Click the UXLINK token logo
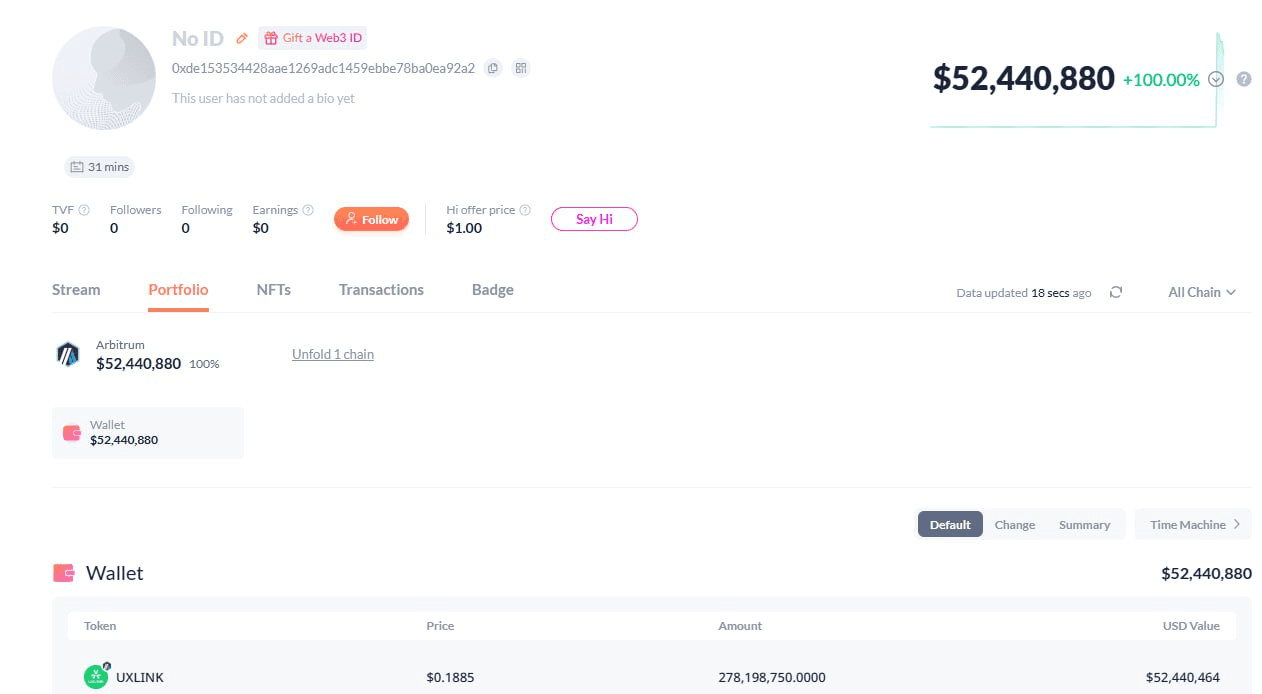 click(96, 677)
